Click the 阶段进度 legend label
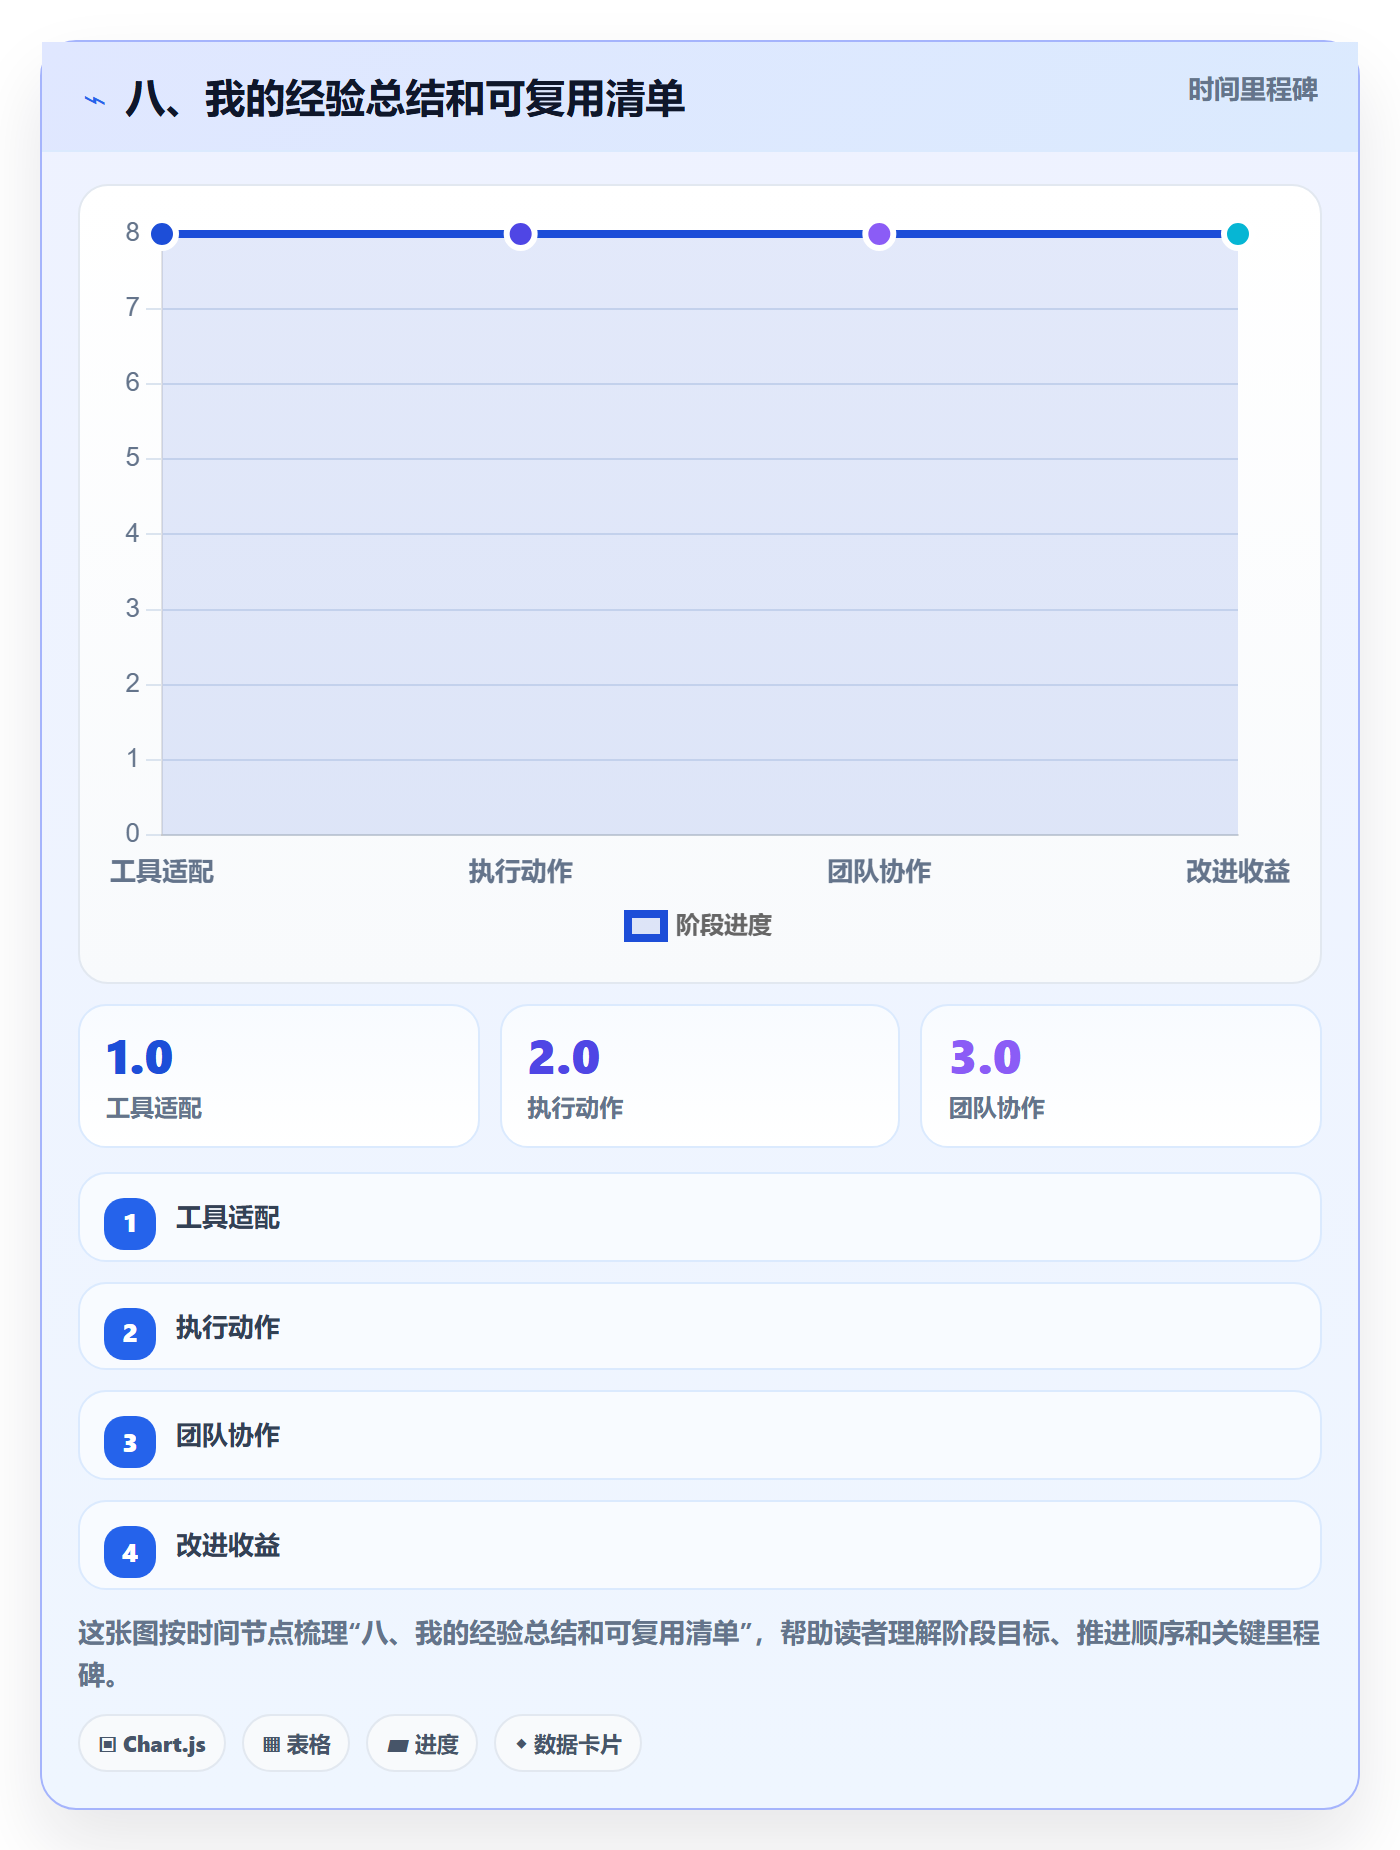Image resolution: width=1400 pixels, height=1850 pixels. (x=724, y=926)
